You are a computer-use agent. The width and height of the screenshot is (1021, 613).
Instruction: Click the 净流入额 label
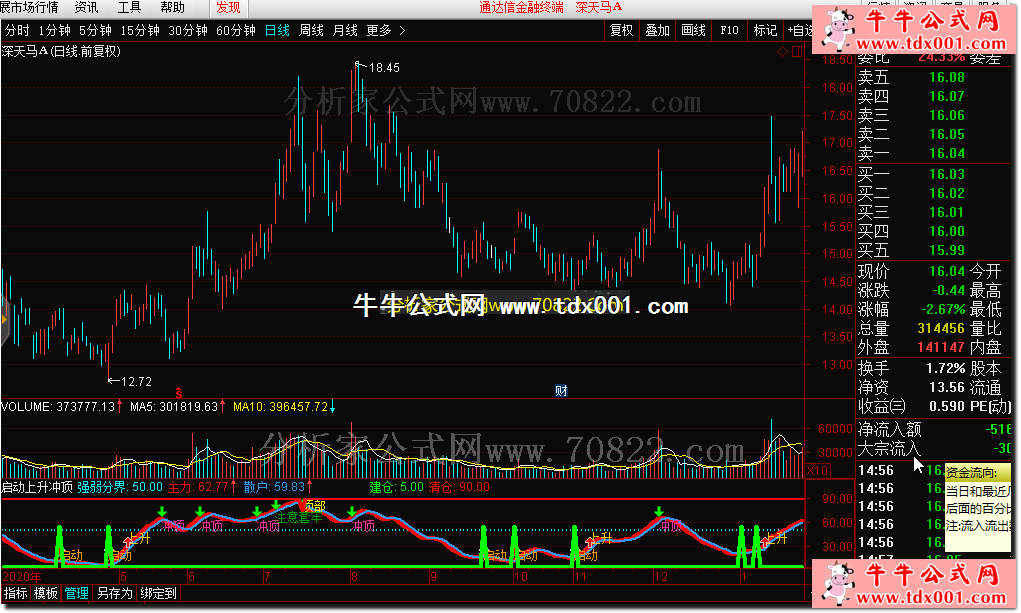point(889,429)
